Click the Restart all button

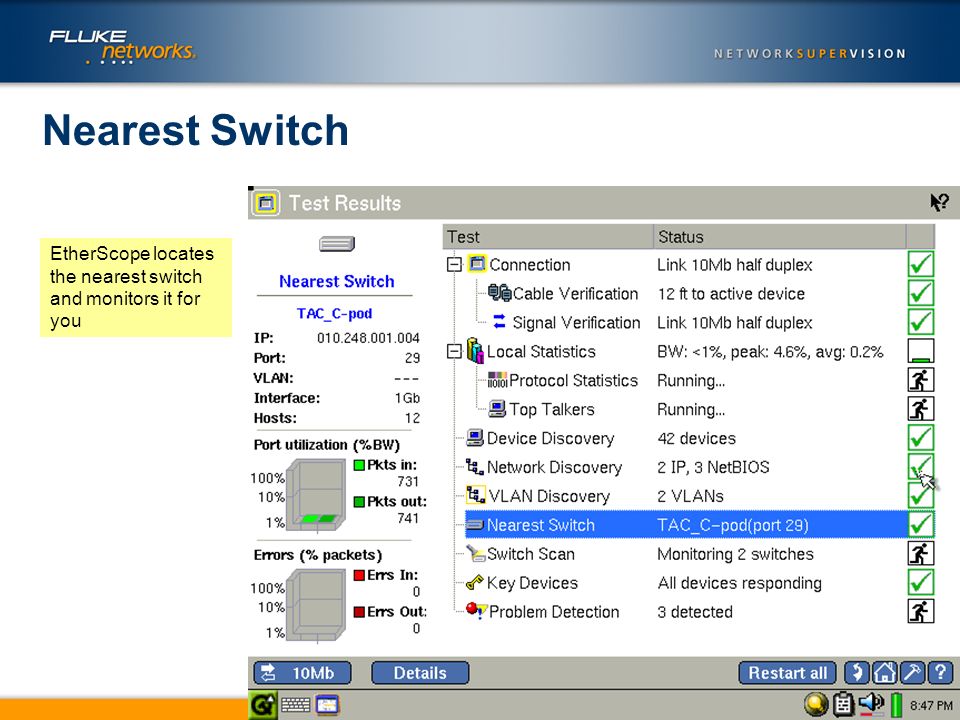[x=787, y=673]
